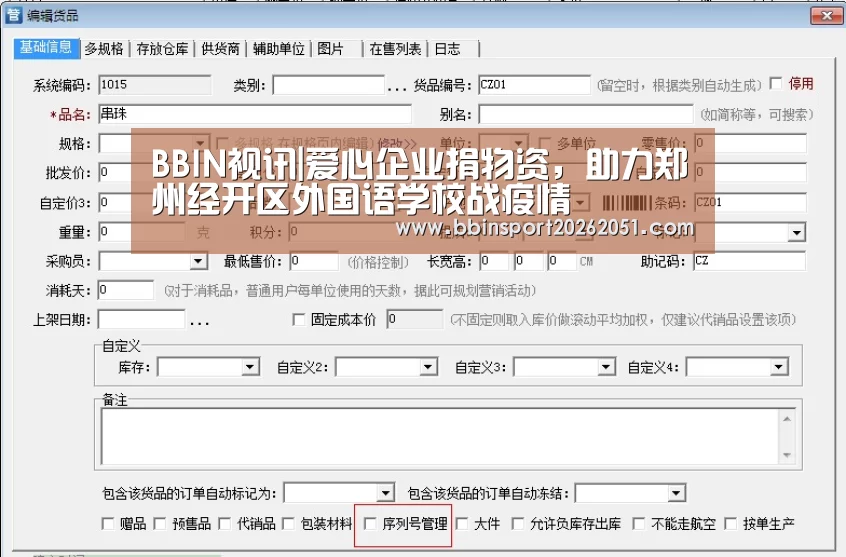Click the 重量 input field
Screen dimensions: 846x557
pos(142,232)
